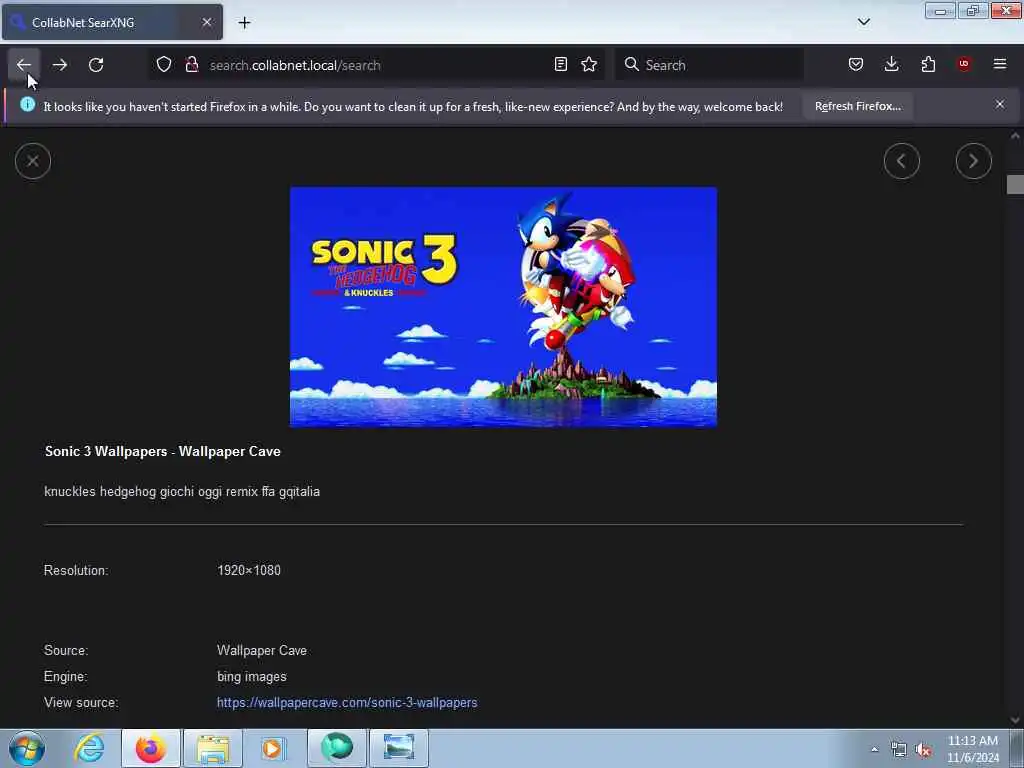Viewport: 1024px width, 768px height.
Task: Close the CollabNet SearXNG tab
Action: point(206,22)
